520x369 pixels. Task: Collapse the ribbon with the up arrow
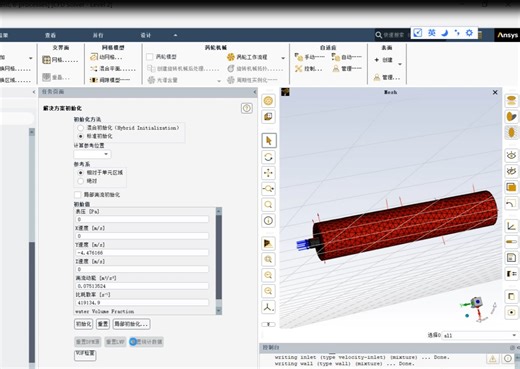[x=175, y=35]
